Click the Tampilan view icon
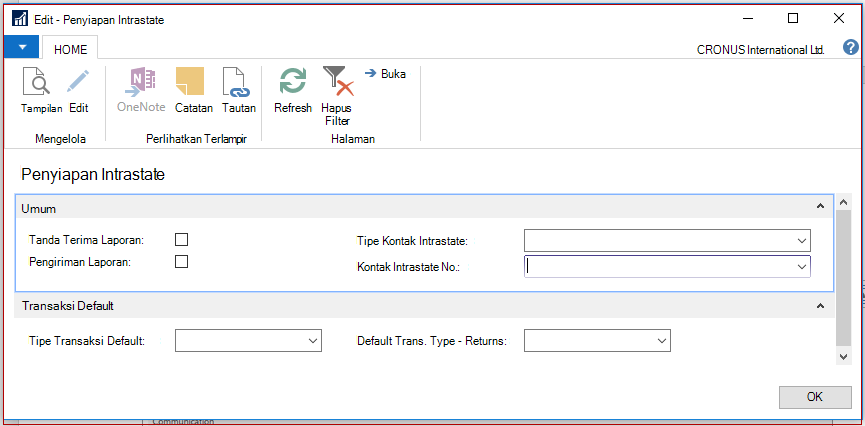 36,81
